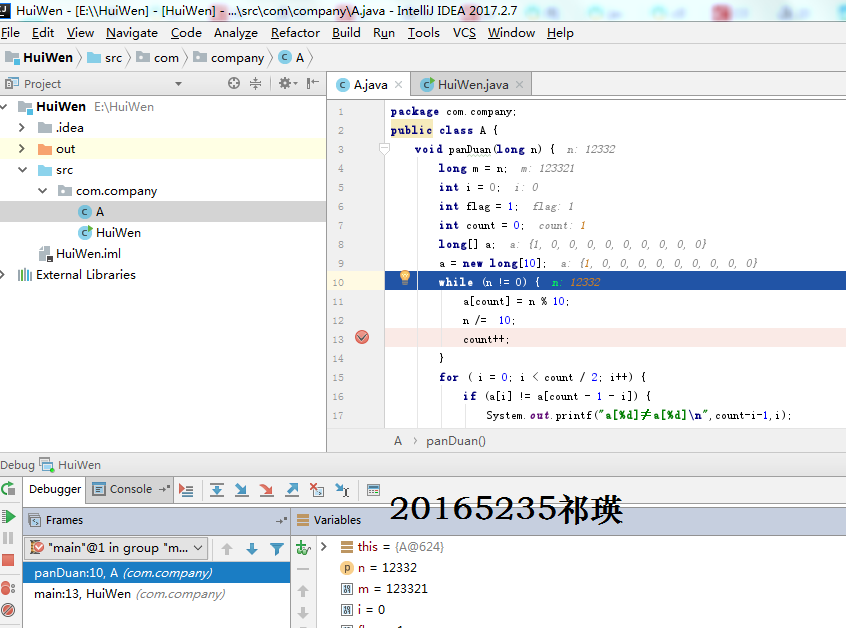The height and width of the screenshot is (628, 846).
Task: Collapse the panDuan method fold marker
Action: (x=384, y=147)
